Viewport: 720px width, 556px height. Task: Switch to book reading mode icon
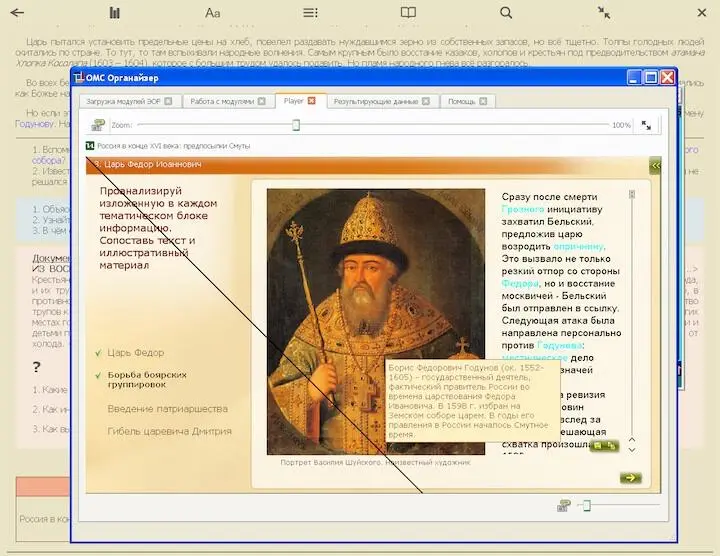(x=408, y=12)
